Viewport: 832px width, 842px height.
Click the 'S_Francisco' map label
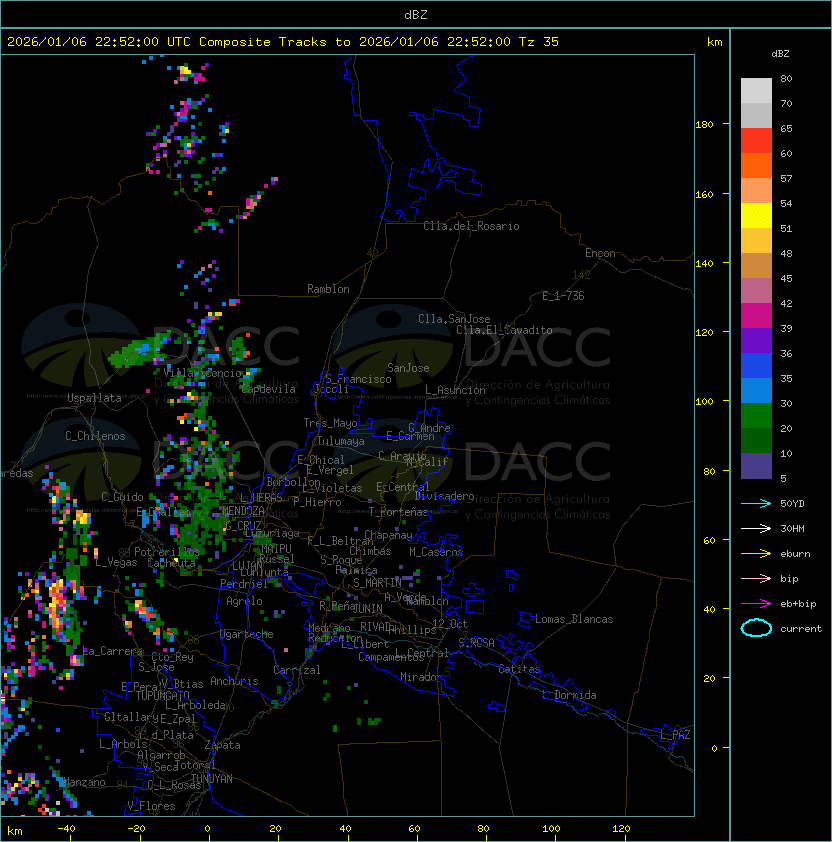point(358,379)
